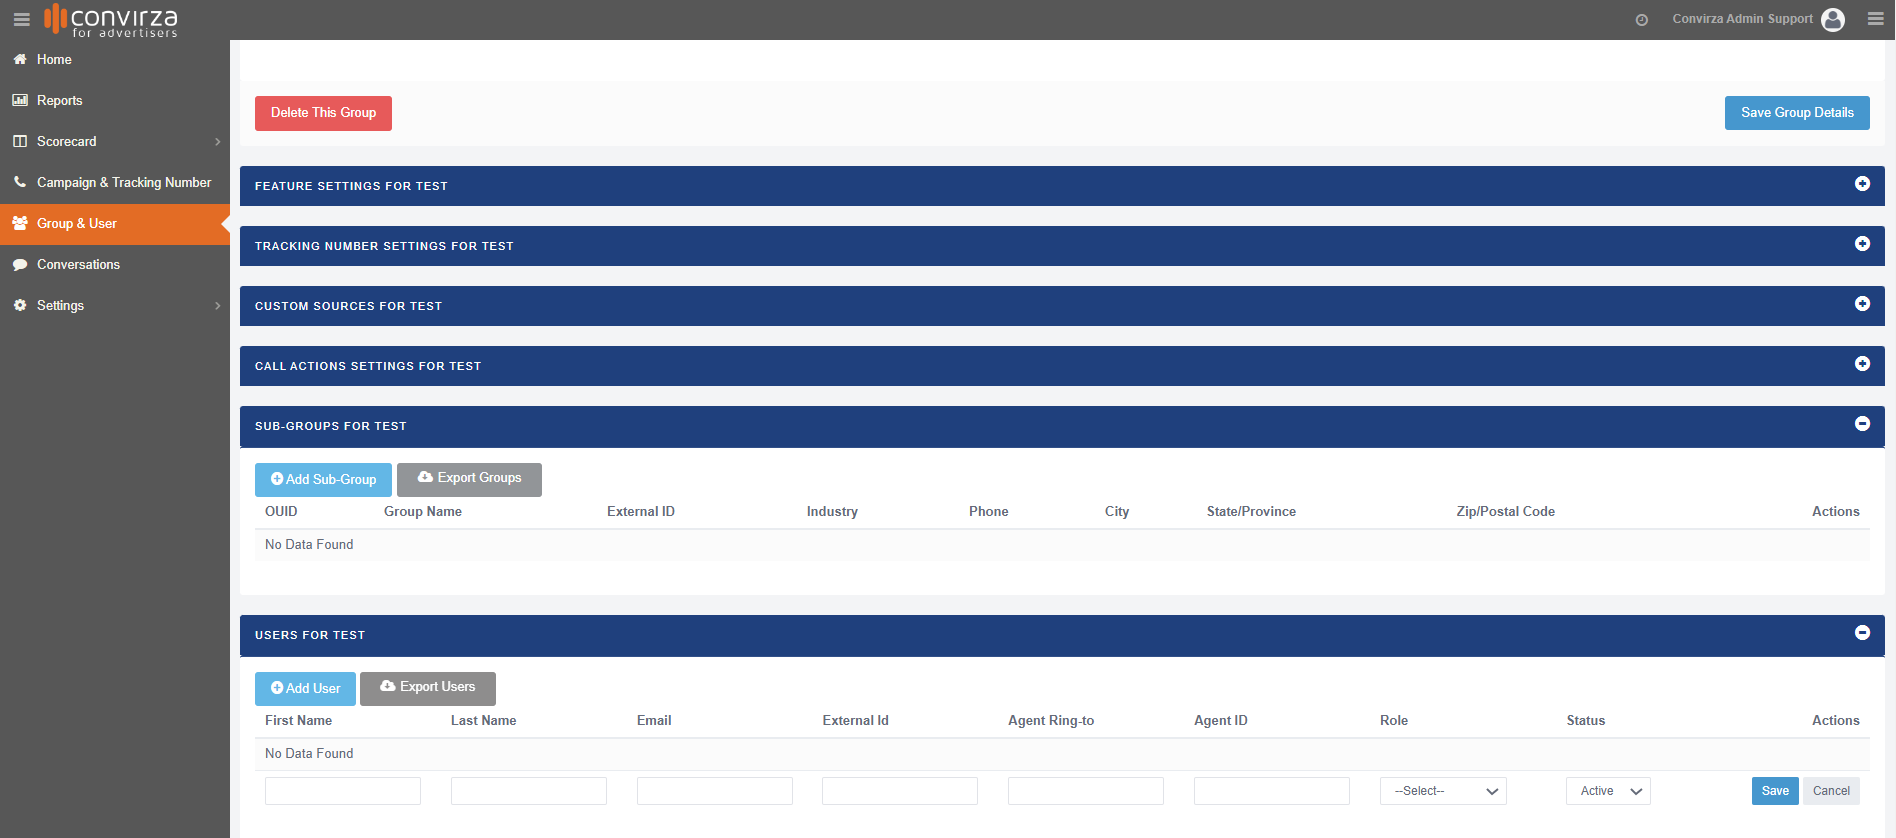Click the Reports chart icon
Image resolution: width=1896 pixels, height=838 pixels.
pos(20,101)
